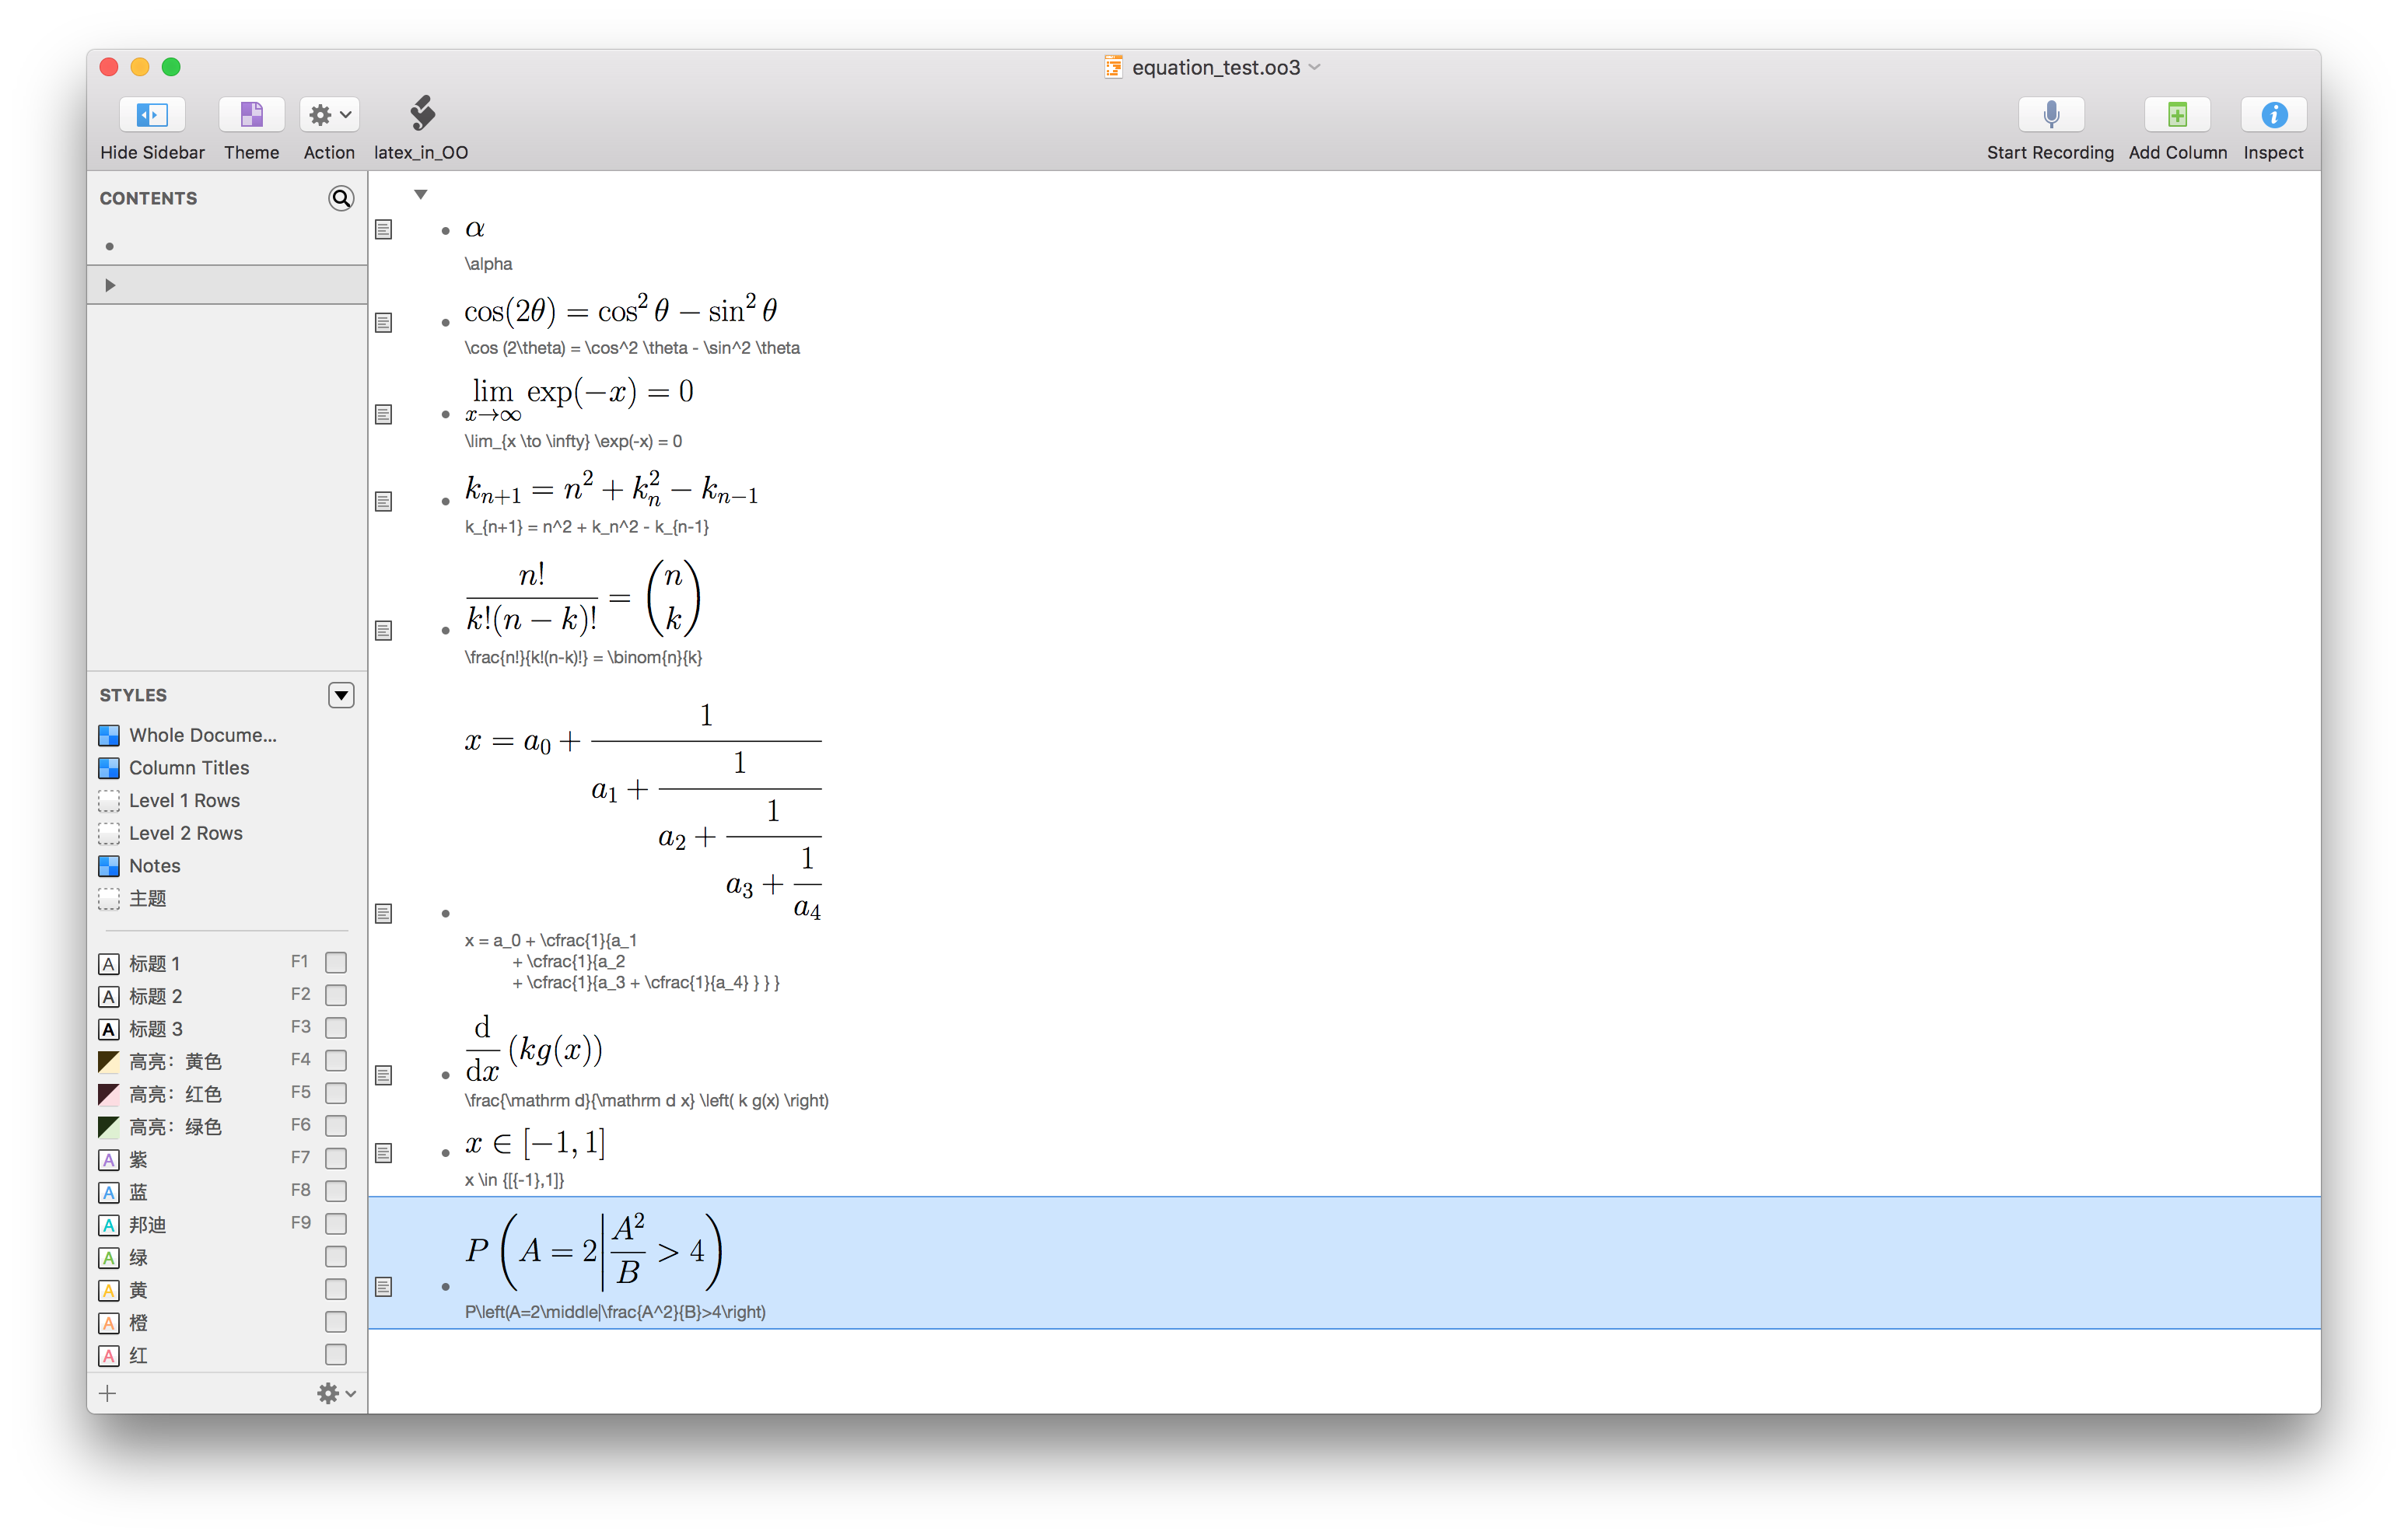Image resolution: width=2408 pixels, height=1538 pixels.
Task: Open the Theme picker icon
Action: click(x=251, y=114)
